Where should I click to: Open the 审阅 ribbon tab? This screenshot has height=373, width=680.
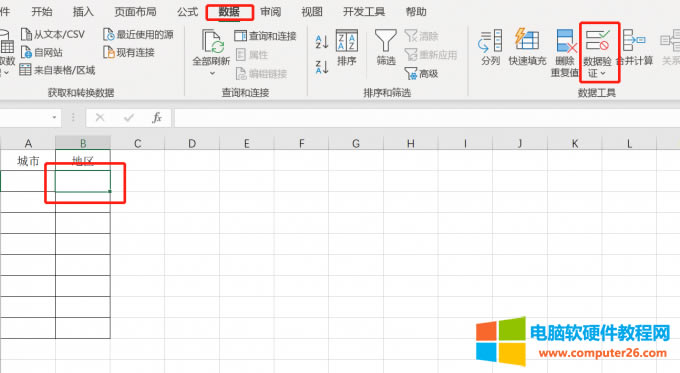[x=271, y=12]
